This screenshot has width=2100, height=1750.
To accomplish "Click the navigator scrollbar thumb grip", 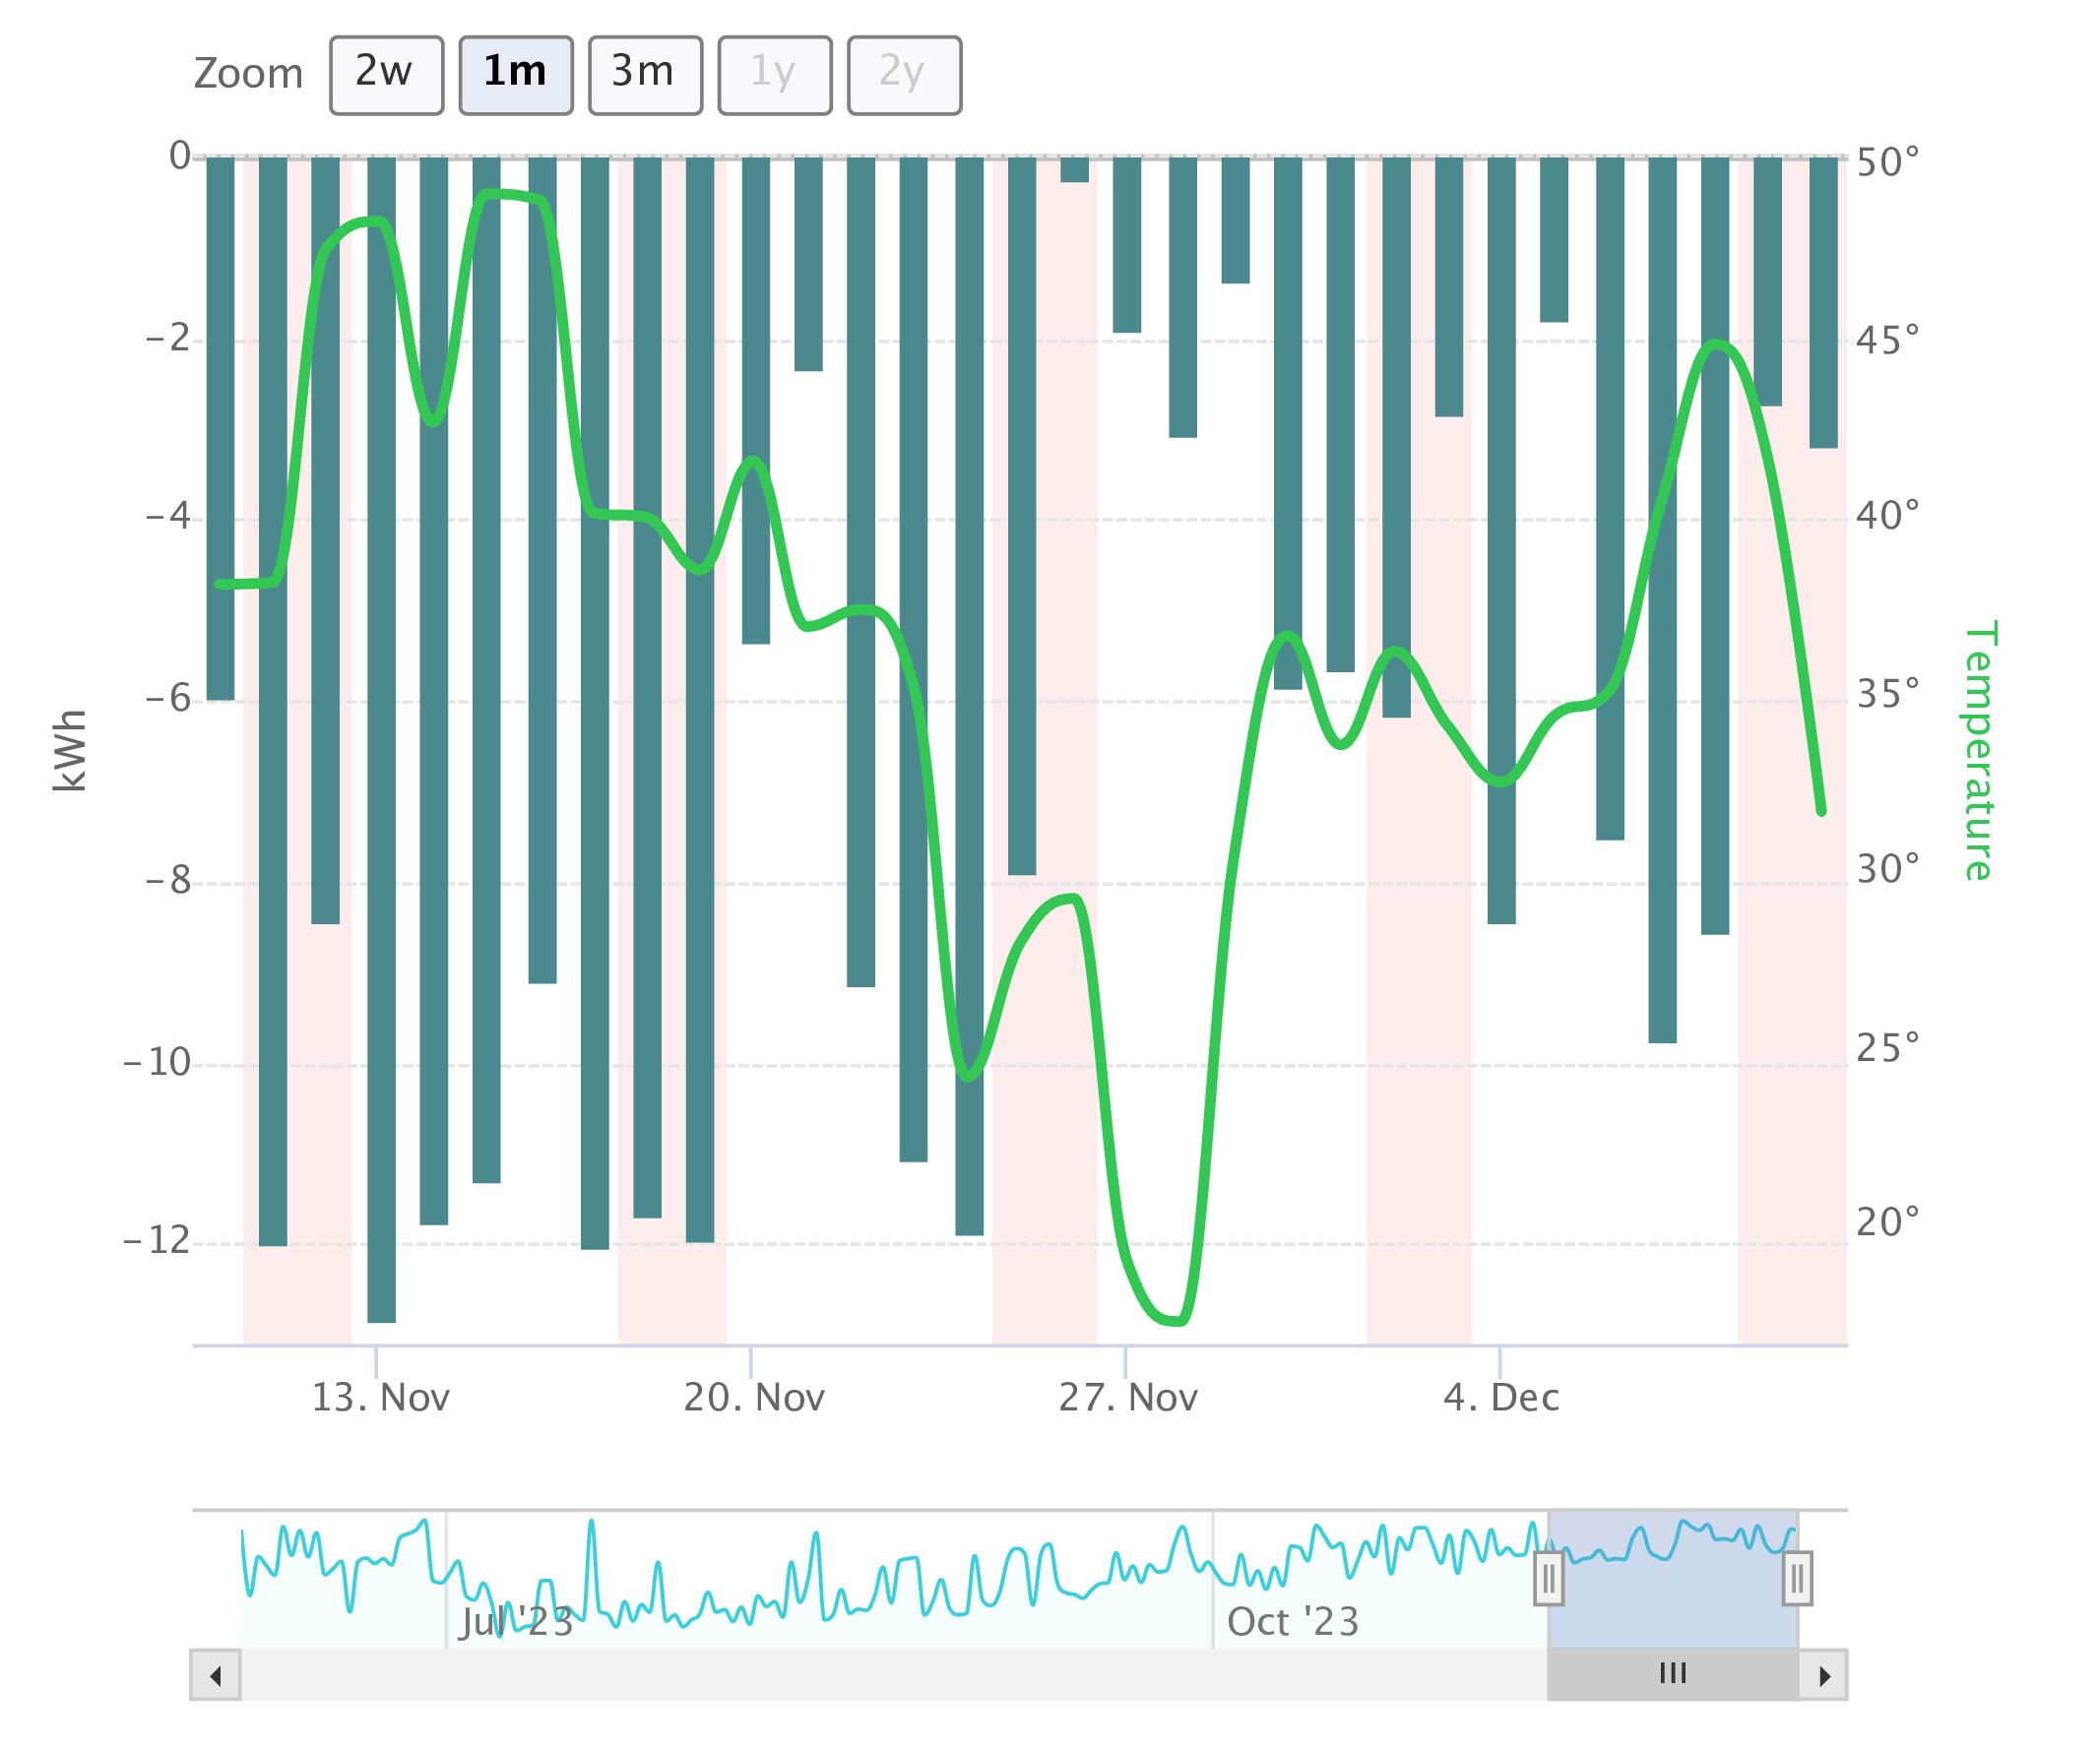I will 1673,1673.
